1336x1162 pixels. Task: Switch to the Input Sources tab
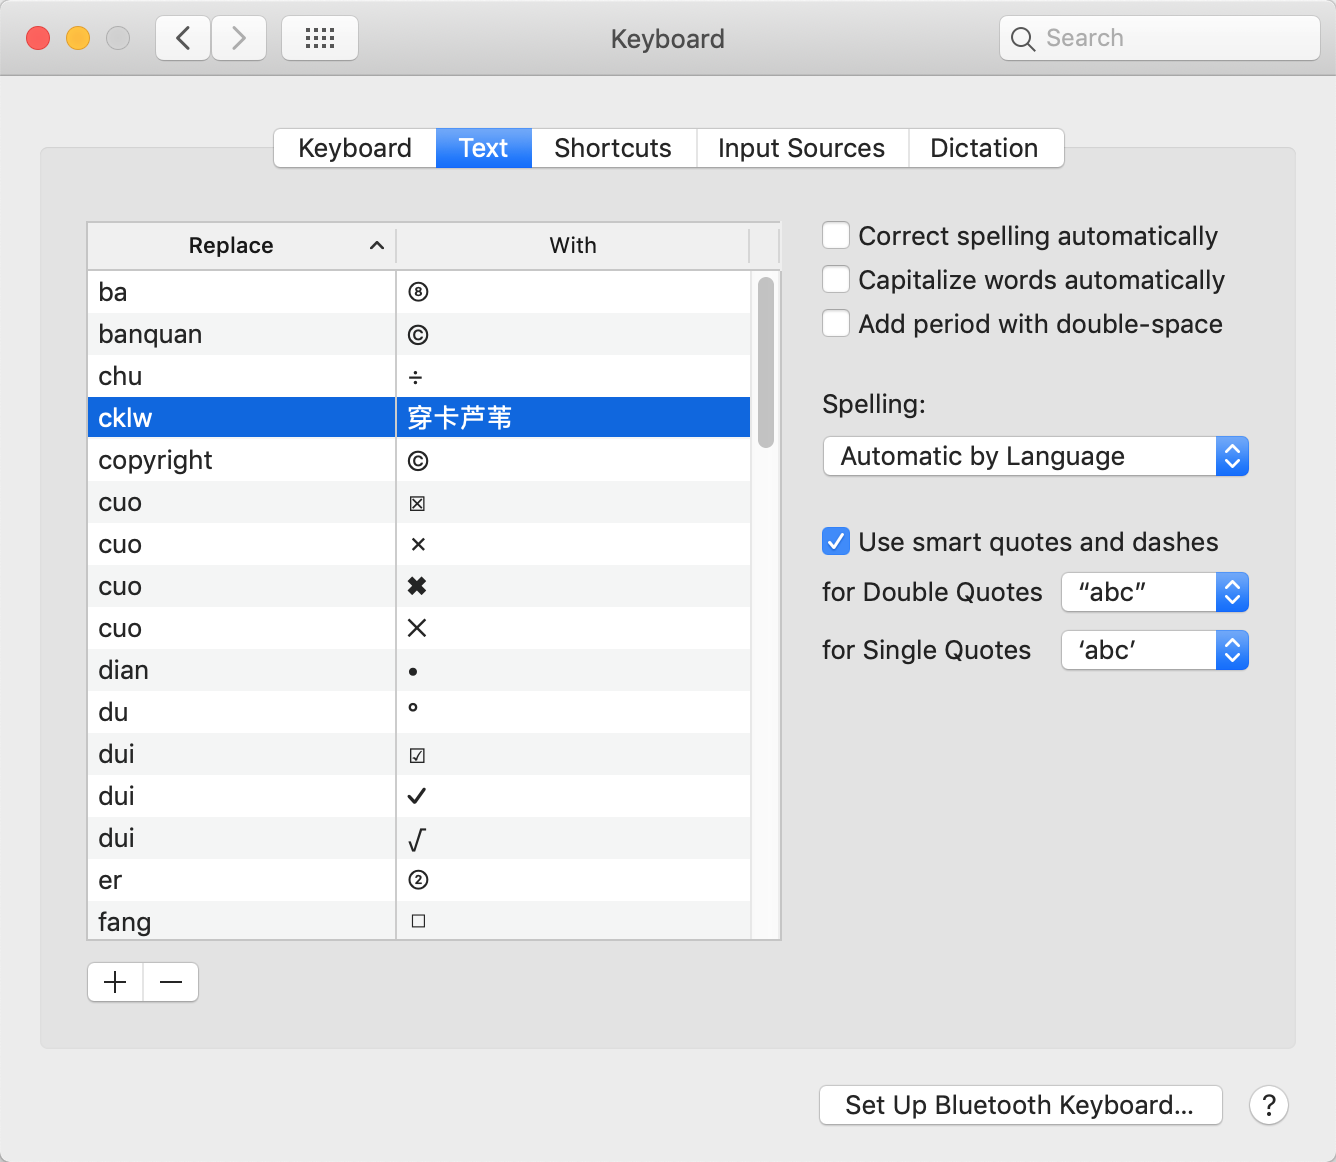801,148
